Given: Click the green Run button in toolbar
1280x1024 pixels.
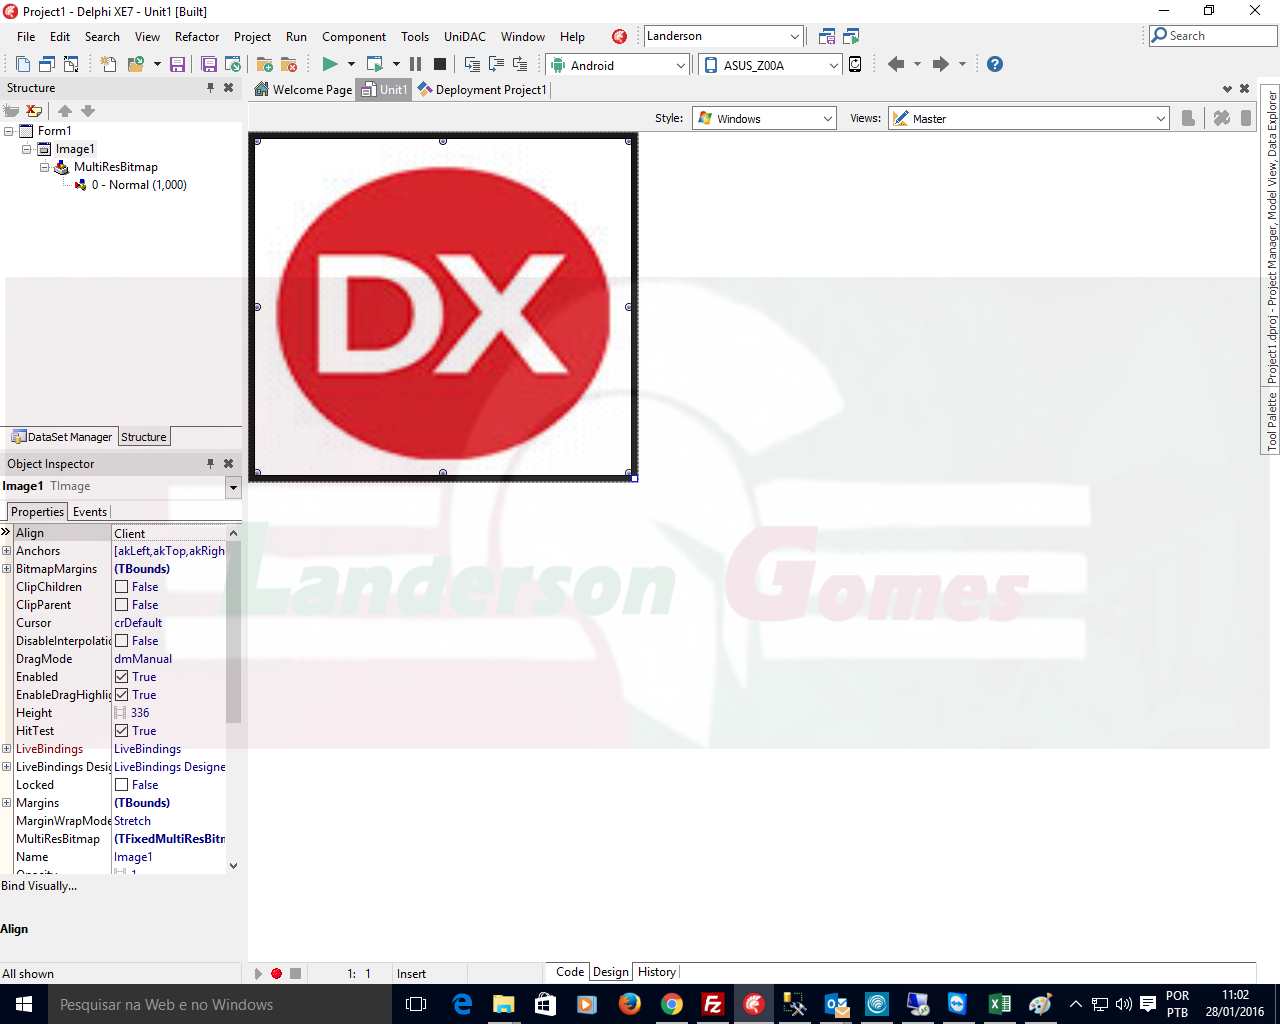Looking at the screenshot, I should click(329, 64).
